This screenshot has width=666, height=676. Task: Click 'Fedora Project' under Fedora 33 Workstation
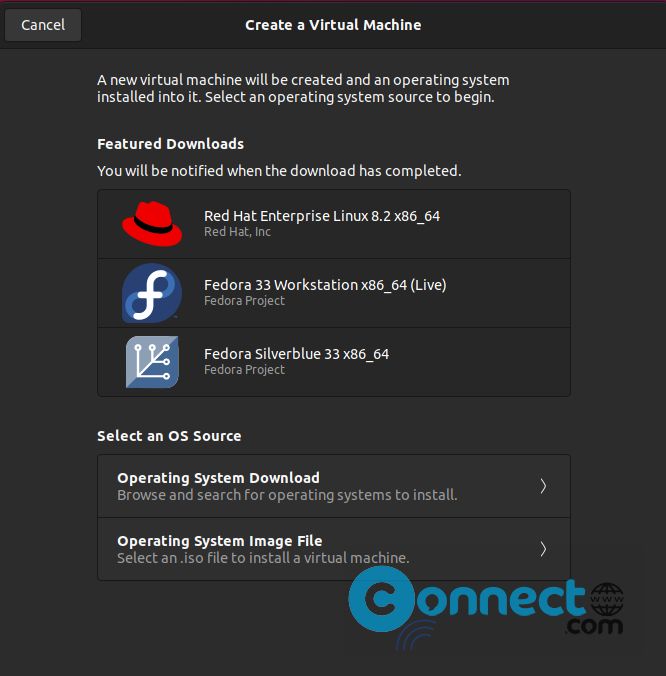coord(244,301)
